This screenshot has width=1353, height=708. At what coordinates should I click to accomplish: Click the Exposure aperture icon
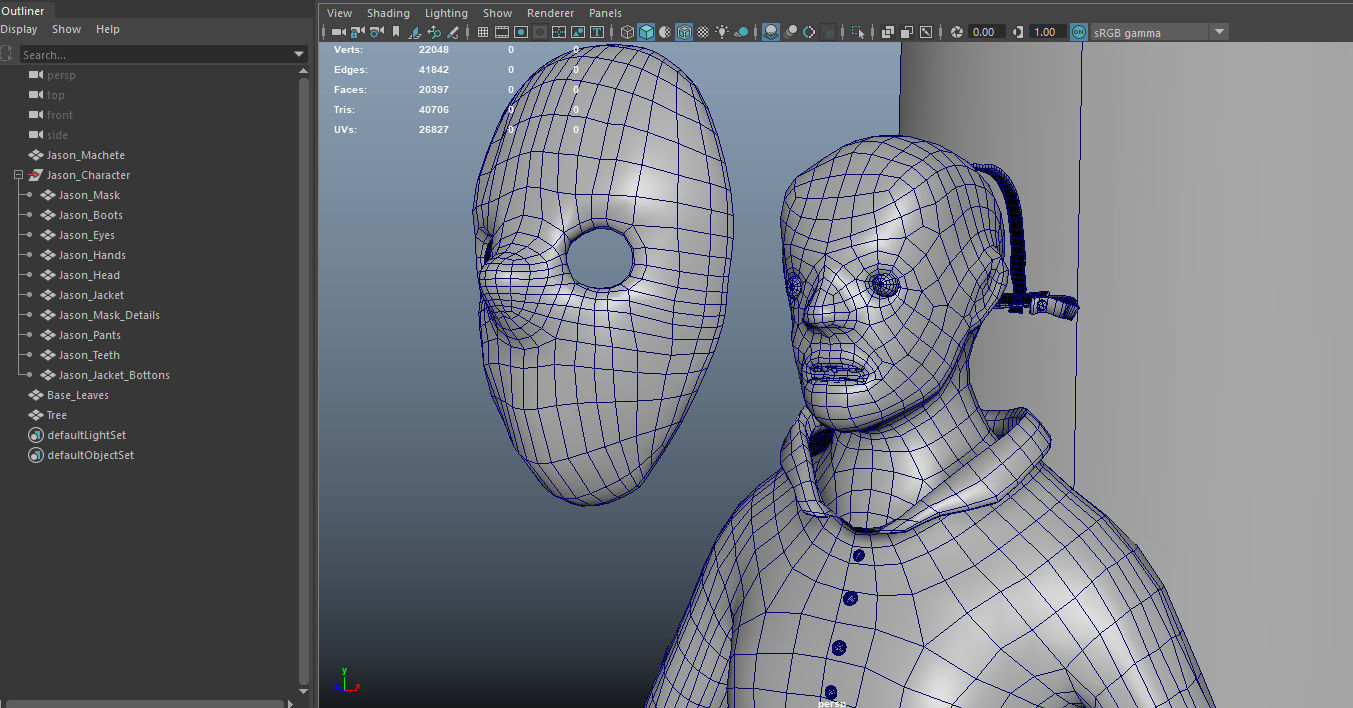point(955,32)
